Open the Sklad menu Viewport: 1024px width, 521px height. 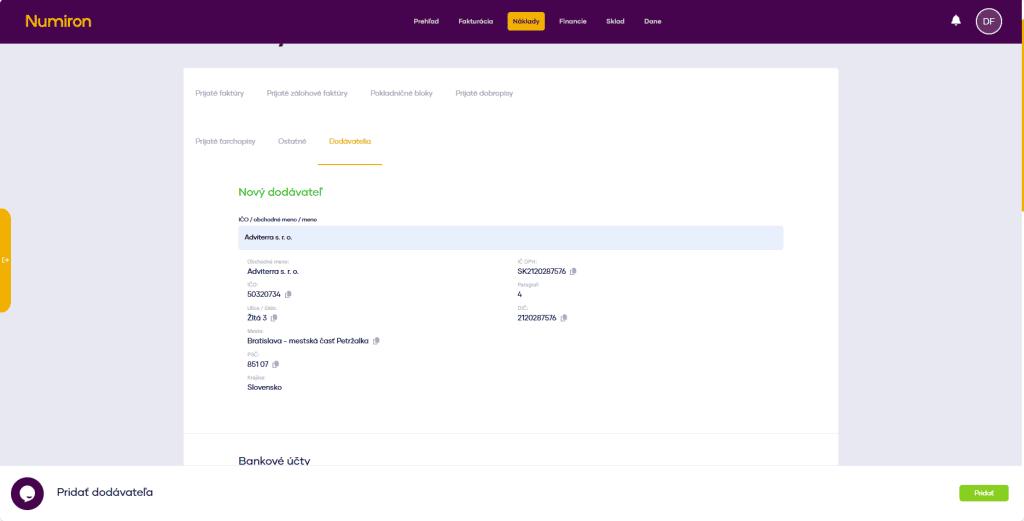tap(615, 21)
